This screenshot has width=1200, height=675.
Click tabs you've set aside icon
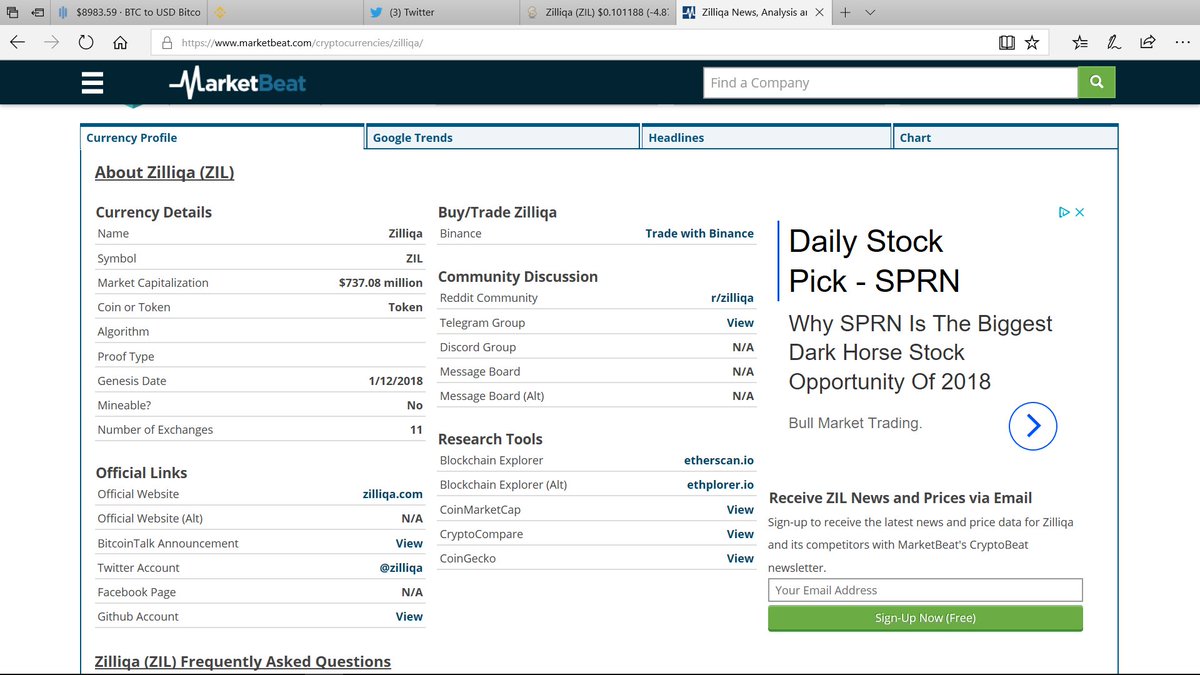pyautogui.click(x=12, y=12)
